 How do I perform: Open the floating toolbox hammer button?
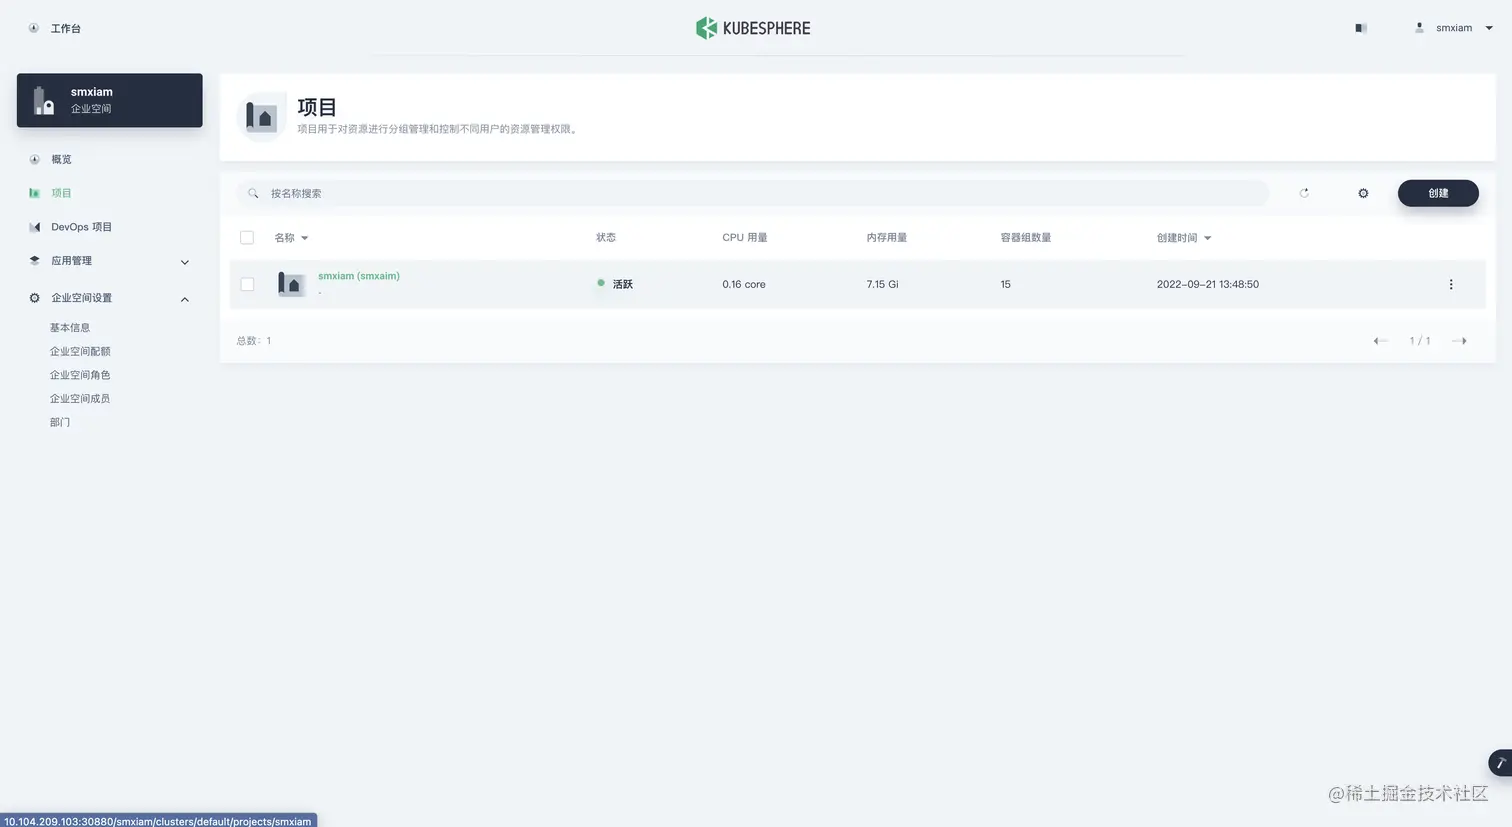[1500, 763]
